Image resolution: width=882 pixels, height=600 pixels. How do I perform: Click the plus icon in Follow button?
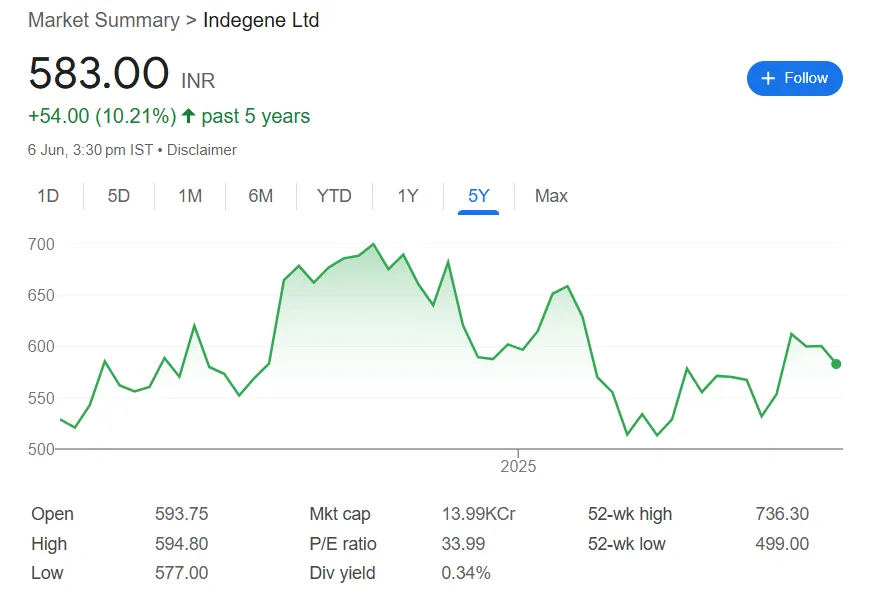click(x=768, y=78)
